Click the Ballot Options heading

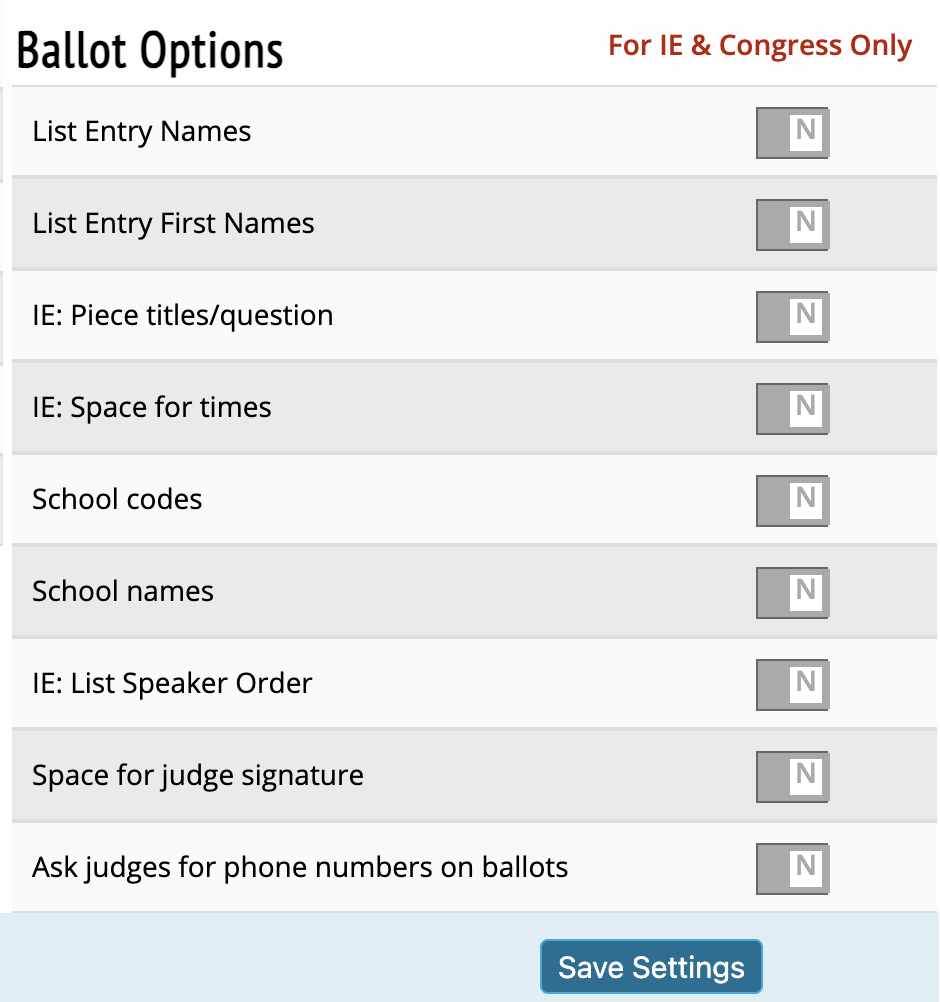click(150, 50)
